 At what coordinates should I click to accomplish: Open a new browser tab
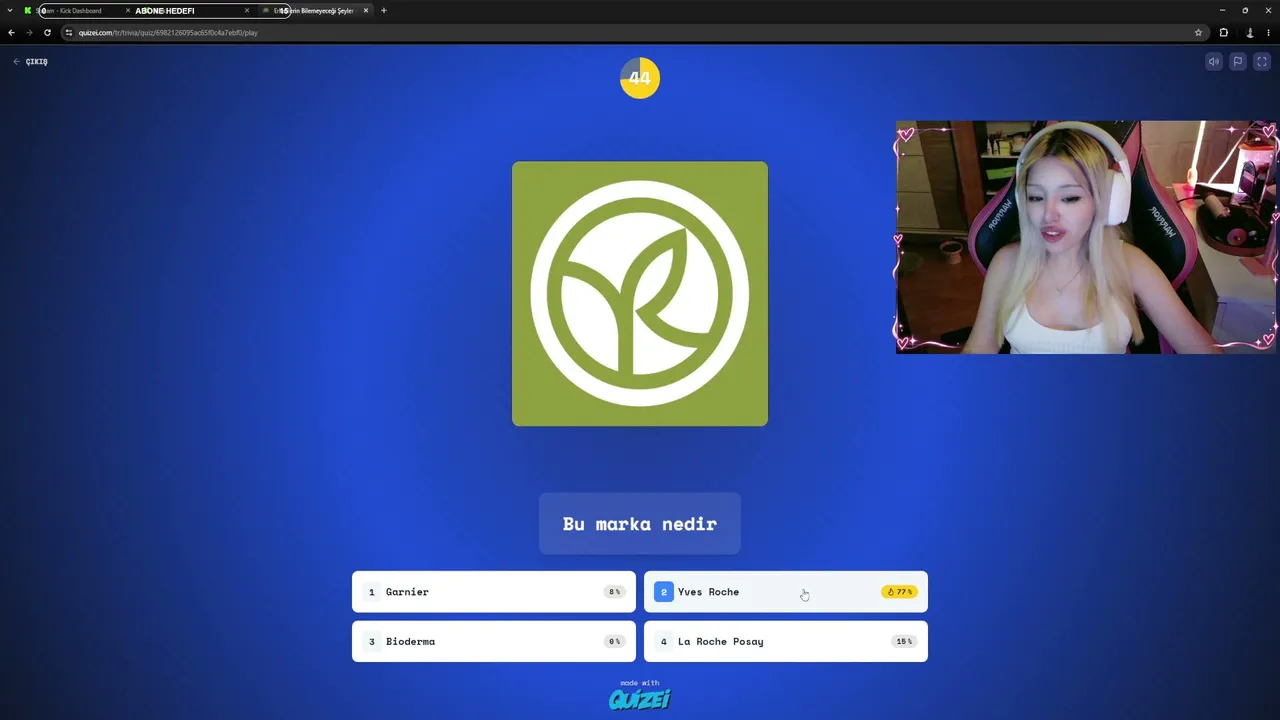click(x=384, y=10)
